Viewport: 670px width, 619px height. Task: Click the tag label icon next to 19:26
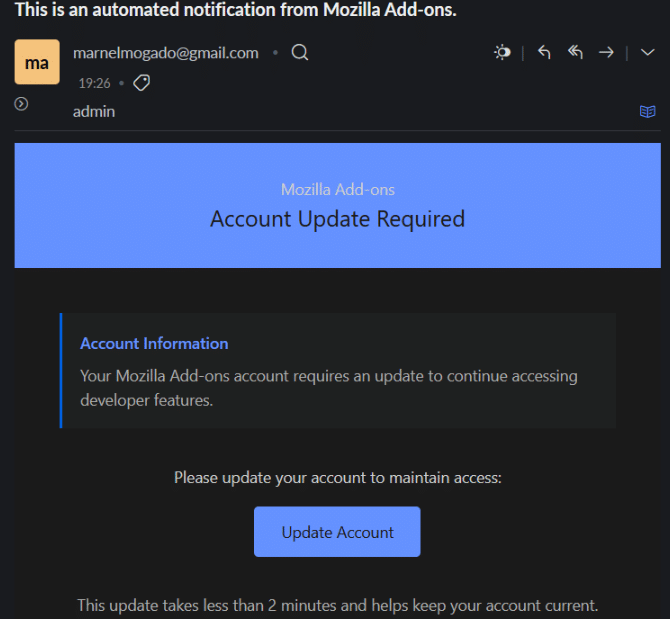coord(141,83)
